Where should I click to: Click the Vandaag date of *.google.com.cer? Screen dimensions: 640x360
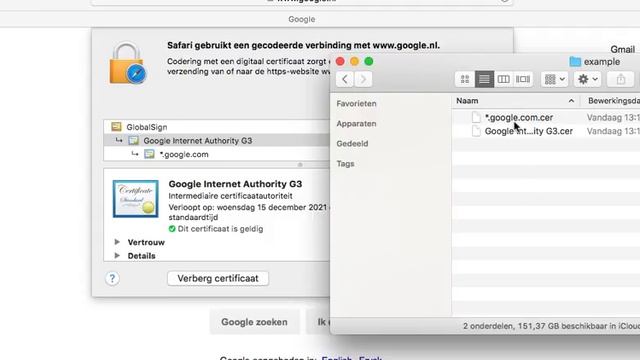pos(613,118)
